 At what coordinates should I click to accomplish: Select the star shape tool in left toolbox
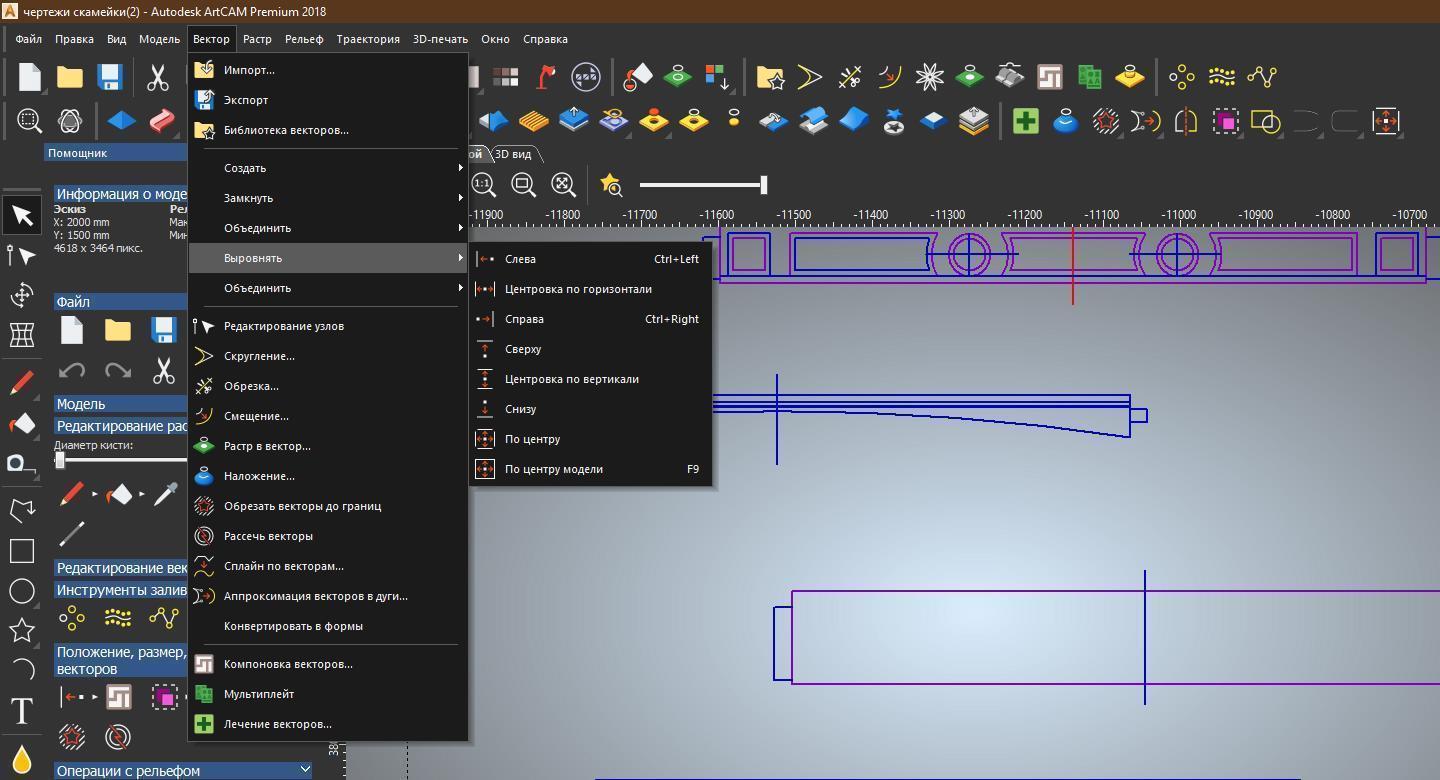pyautogui.click(x=22, y=630)
